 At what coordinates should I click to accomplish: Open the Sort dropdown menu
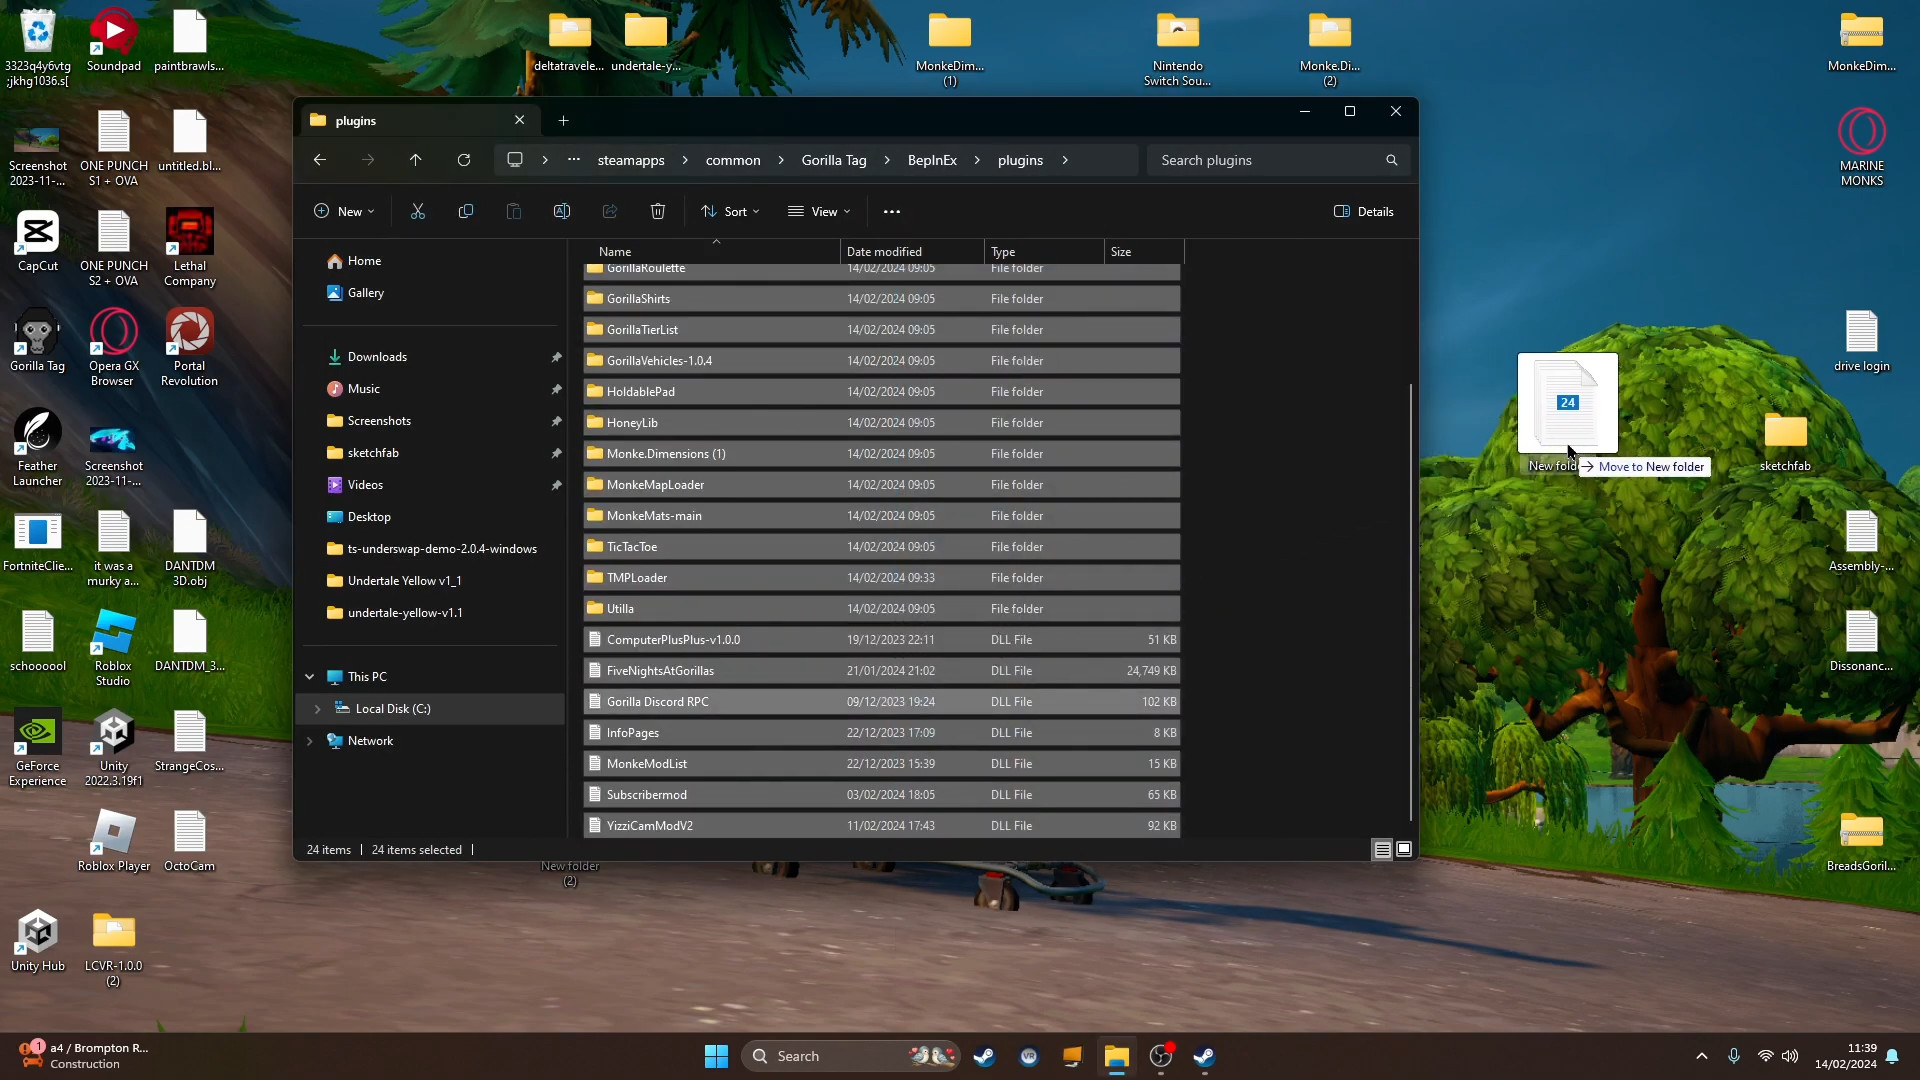pyautogui.click(x=731, y=211)
